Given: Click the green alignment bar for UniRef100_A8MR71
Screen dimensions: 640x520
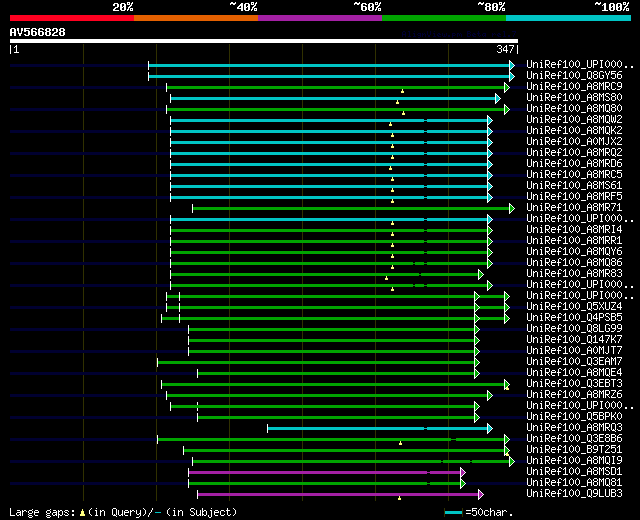Looking at the screenshot, I should click(351, 209).
